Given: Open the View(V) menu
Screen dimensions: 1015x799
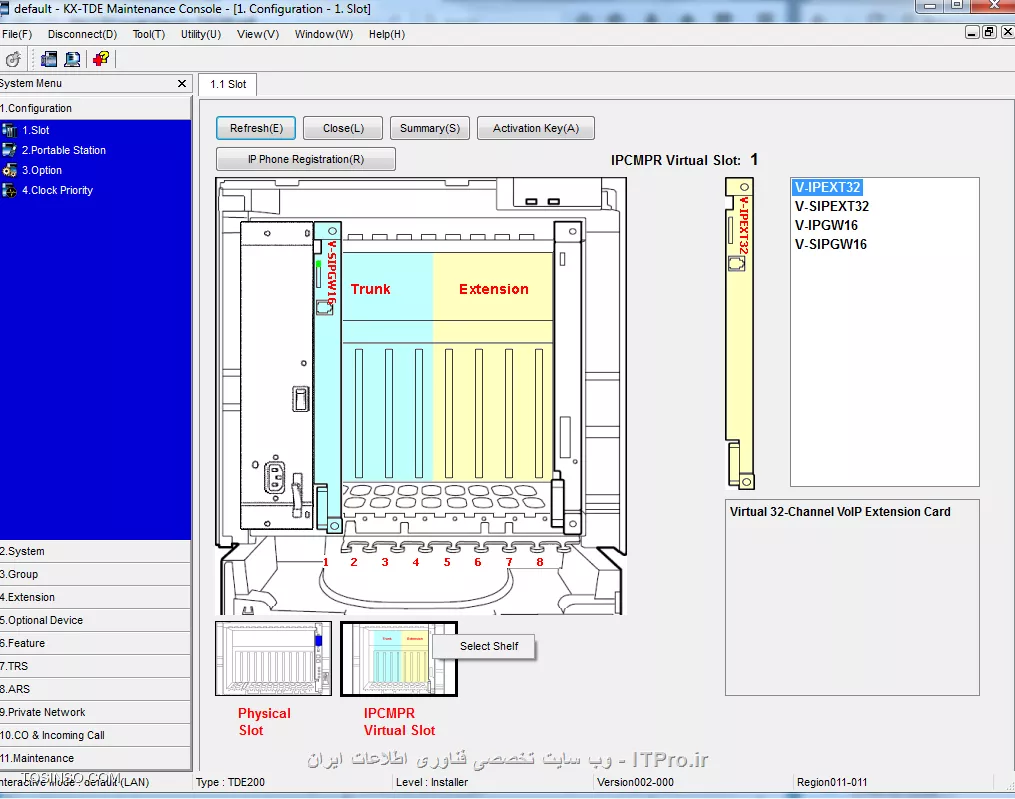Looking at the screenshot, I should click(258, 34).
